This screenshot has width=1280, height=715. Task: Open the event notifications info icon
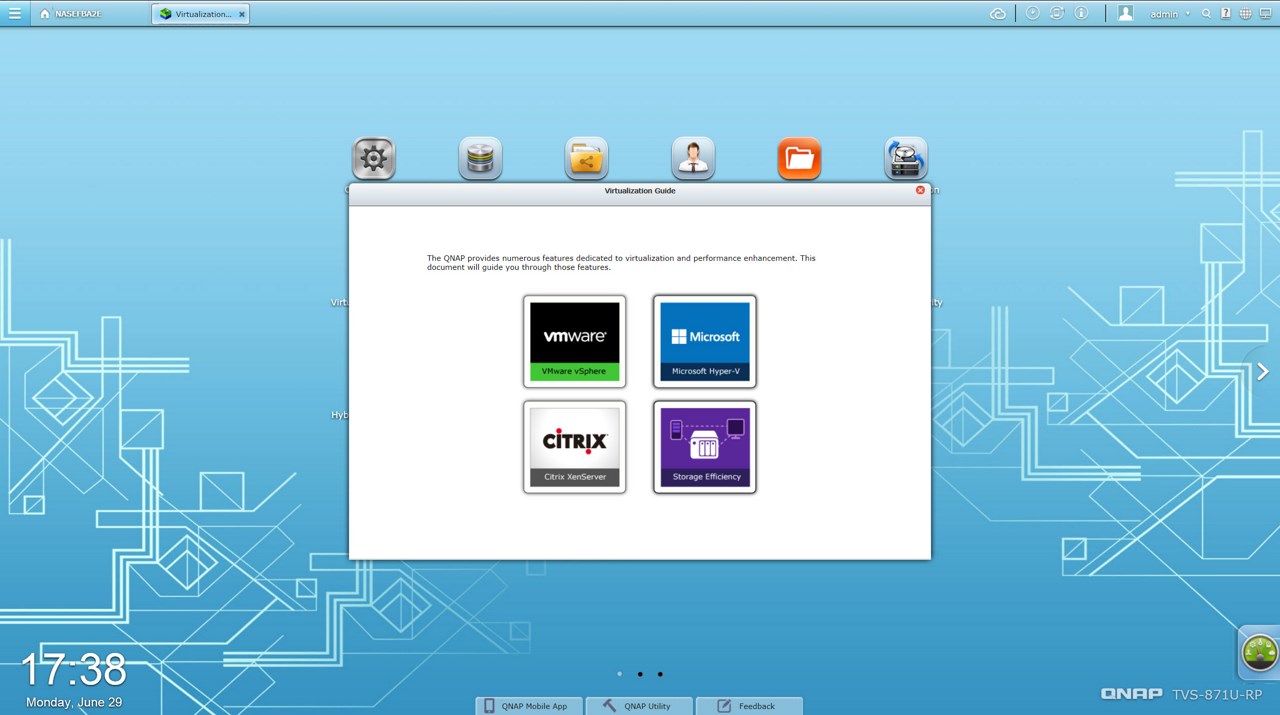click(x=1081, y=13)
